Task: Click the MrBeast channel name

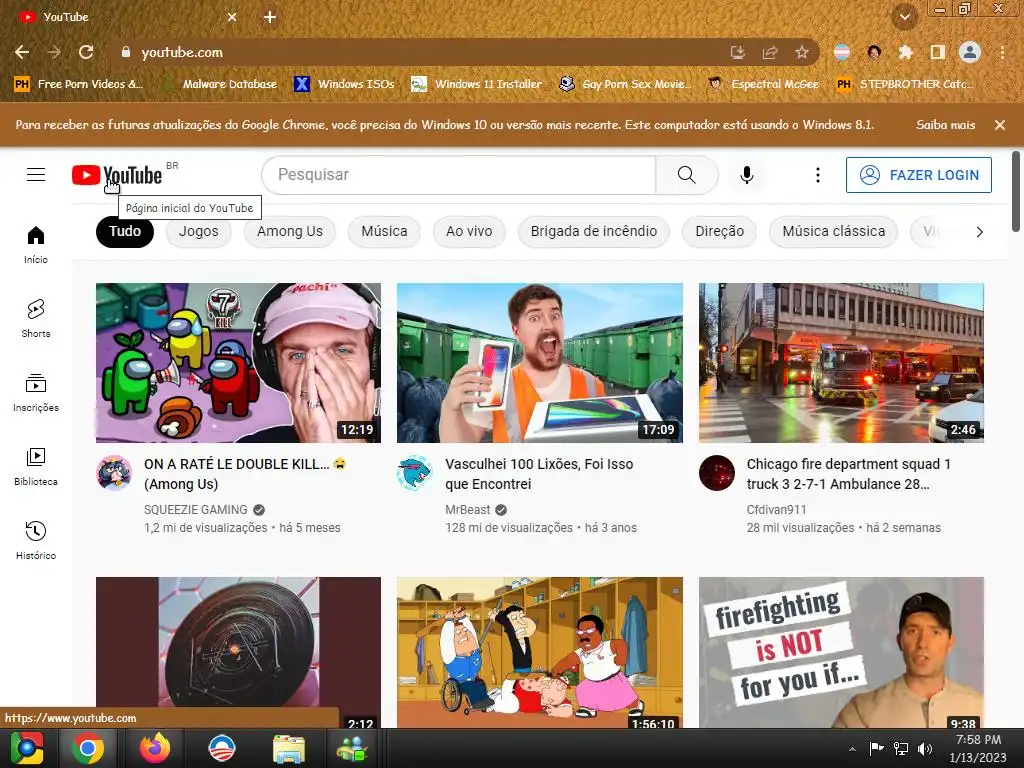Action: coord(468,510)
